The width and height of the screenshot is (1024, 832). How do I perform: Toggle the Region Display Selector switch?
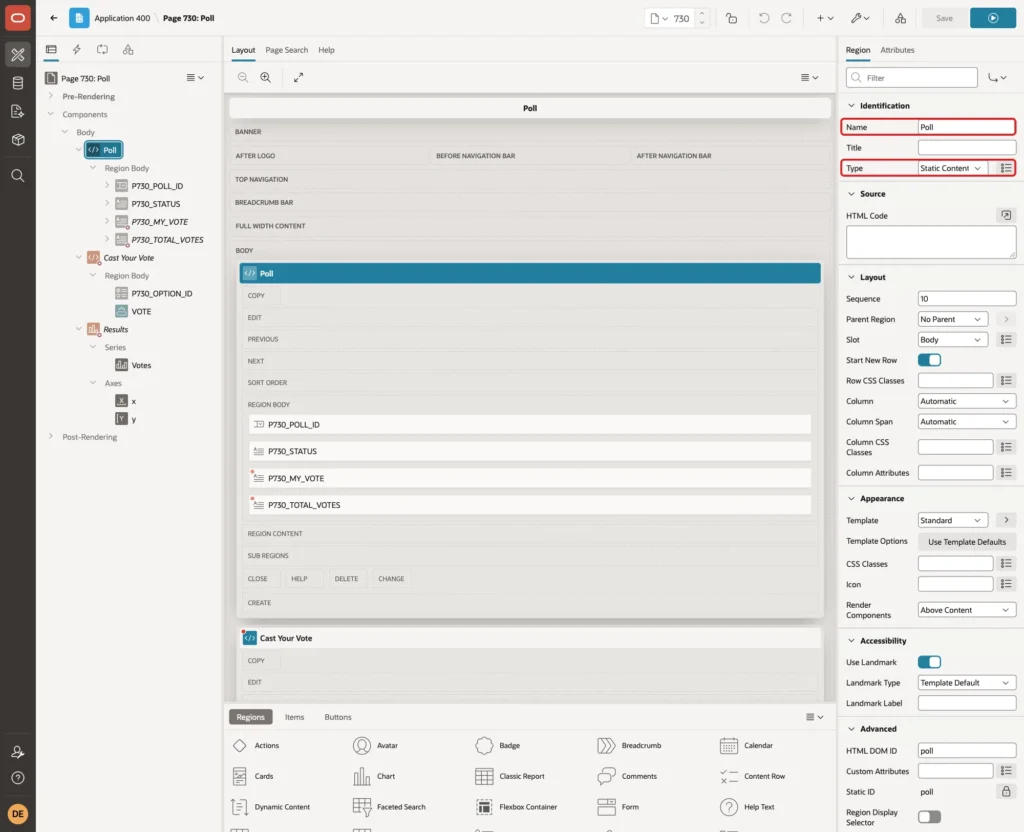click(x=929, y=817)
